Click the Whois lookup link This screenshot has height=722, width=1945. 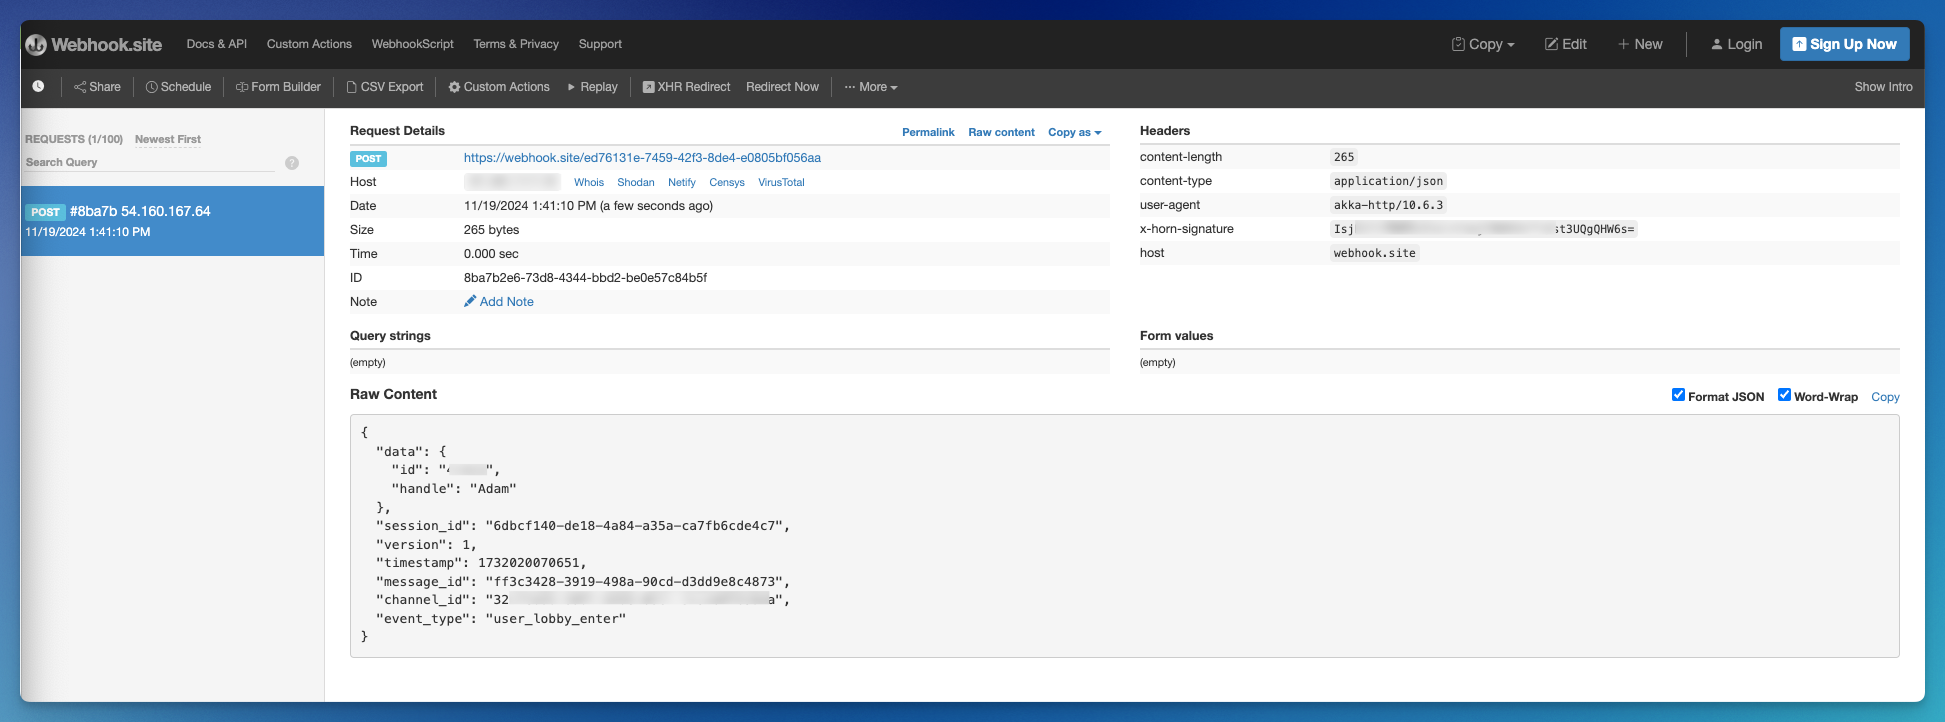[589, 182]
